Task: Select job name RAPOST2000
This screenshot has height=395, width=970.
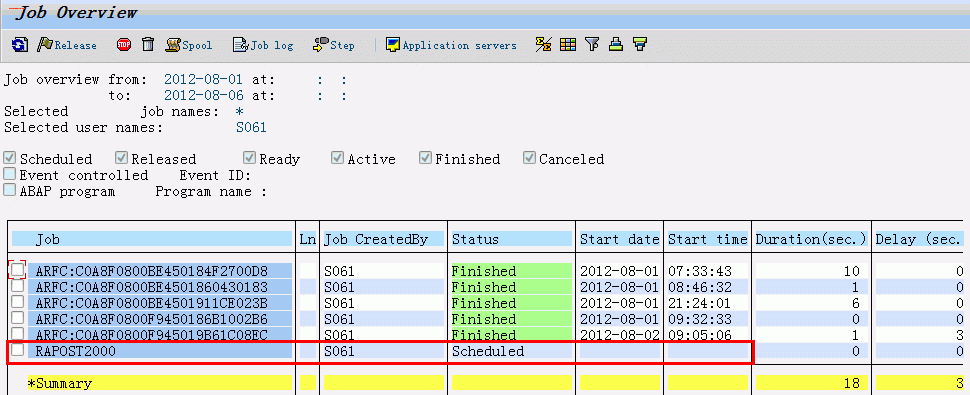Action: pos(75,351)
